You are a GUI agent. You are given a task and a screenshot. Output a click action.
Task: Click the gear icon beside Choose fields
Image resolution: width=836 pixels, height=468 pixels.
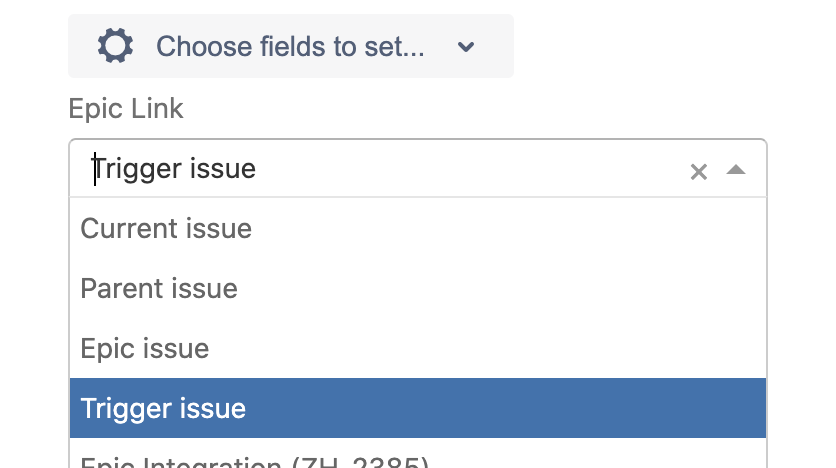pos(115,46)
